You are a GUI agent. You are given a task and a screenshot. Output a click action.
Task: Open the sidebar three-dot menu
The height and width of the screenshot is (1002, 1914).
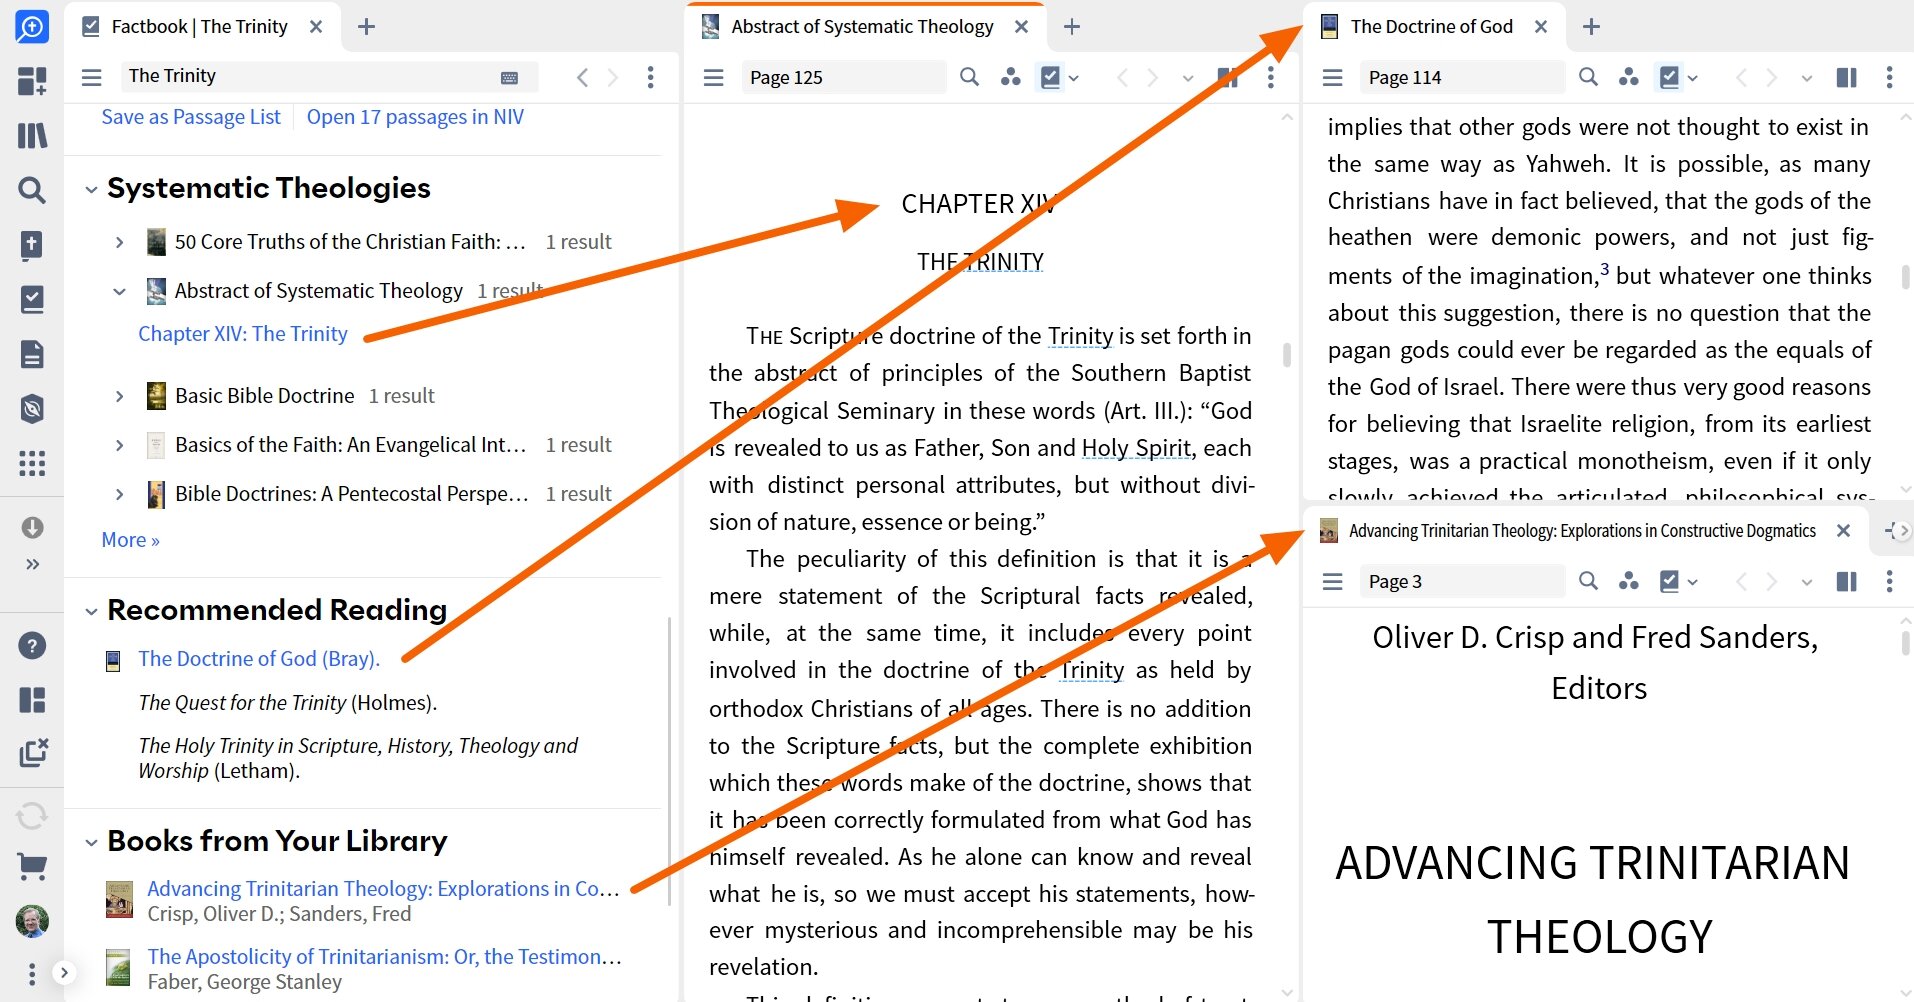(32, 973)
